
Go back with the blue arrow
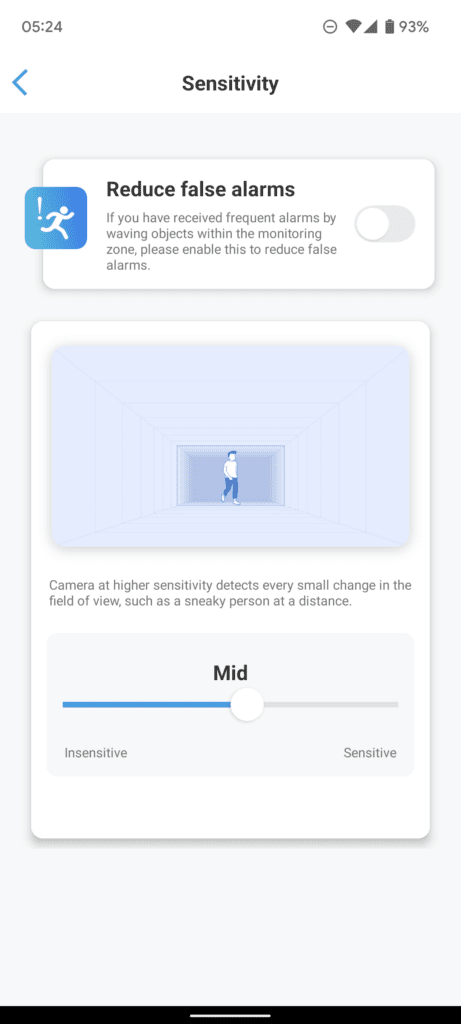point(20,83)
